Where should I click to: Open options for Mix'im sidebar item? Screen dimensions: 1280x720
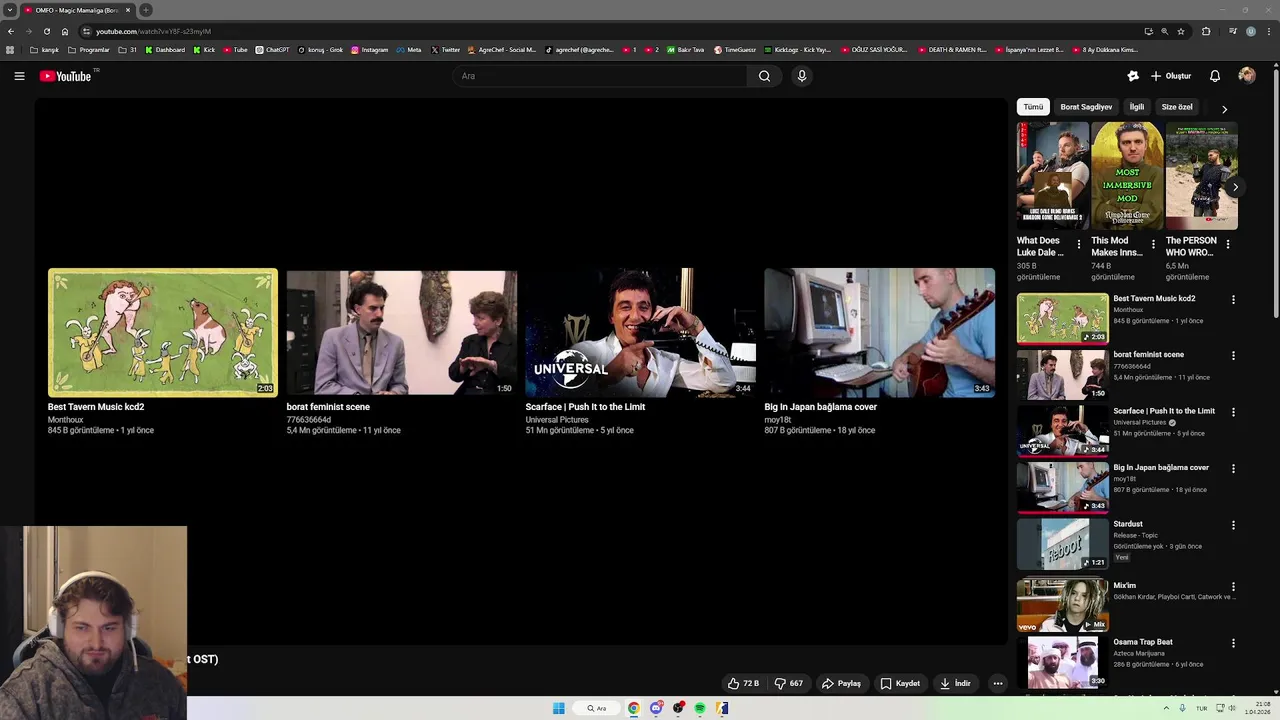click(x=1233, y=587)
